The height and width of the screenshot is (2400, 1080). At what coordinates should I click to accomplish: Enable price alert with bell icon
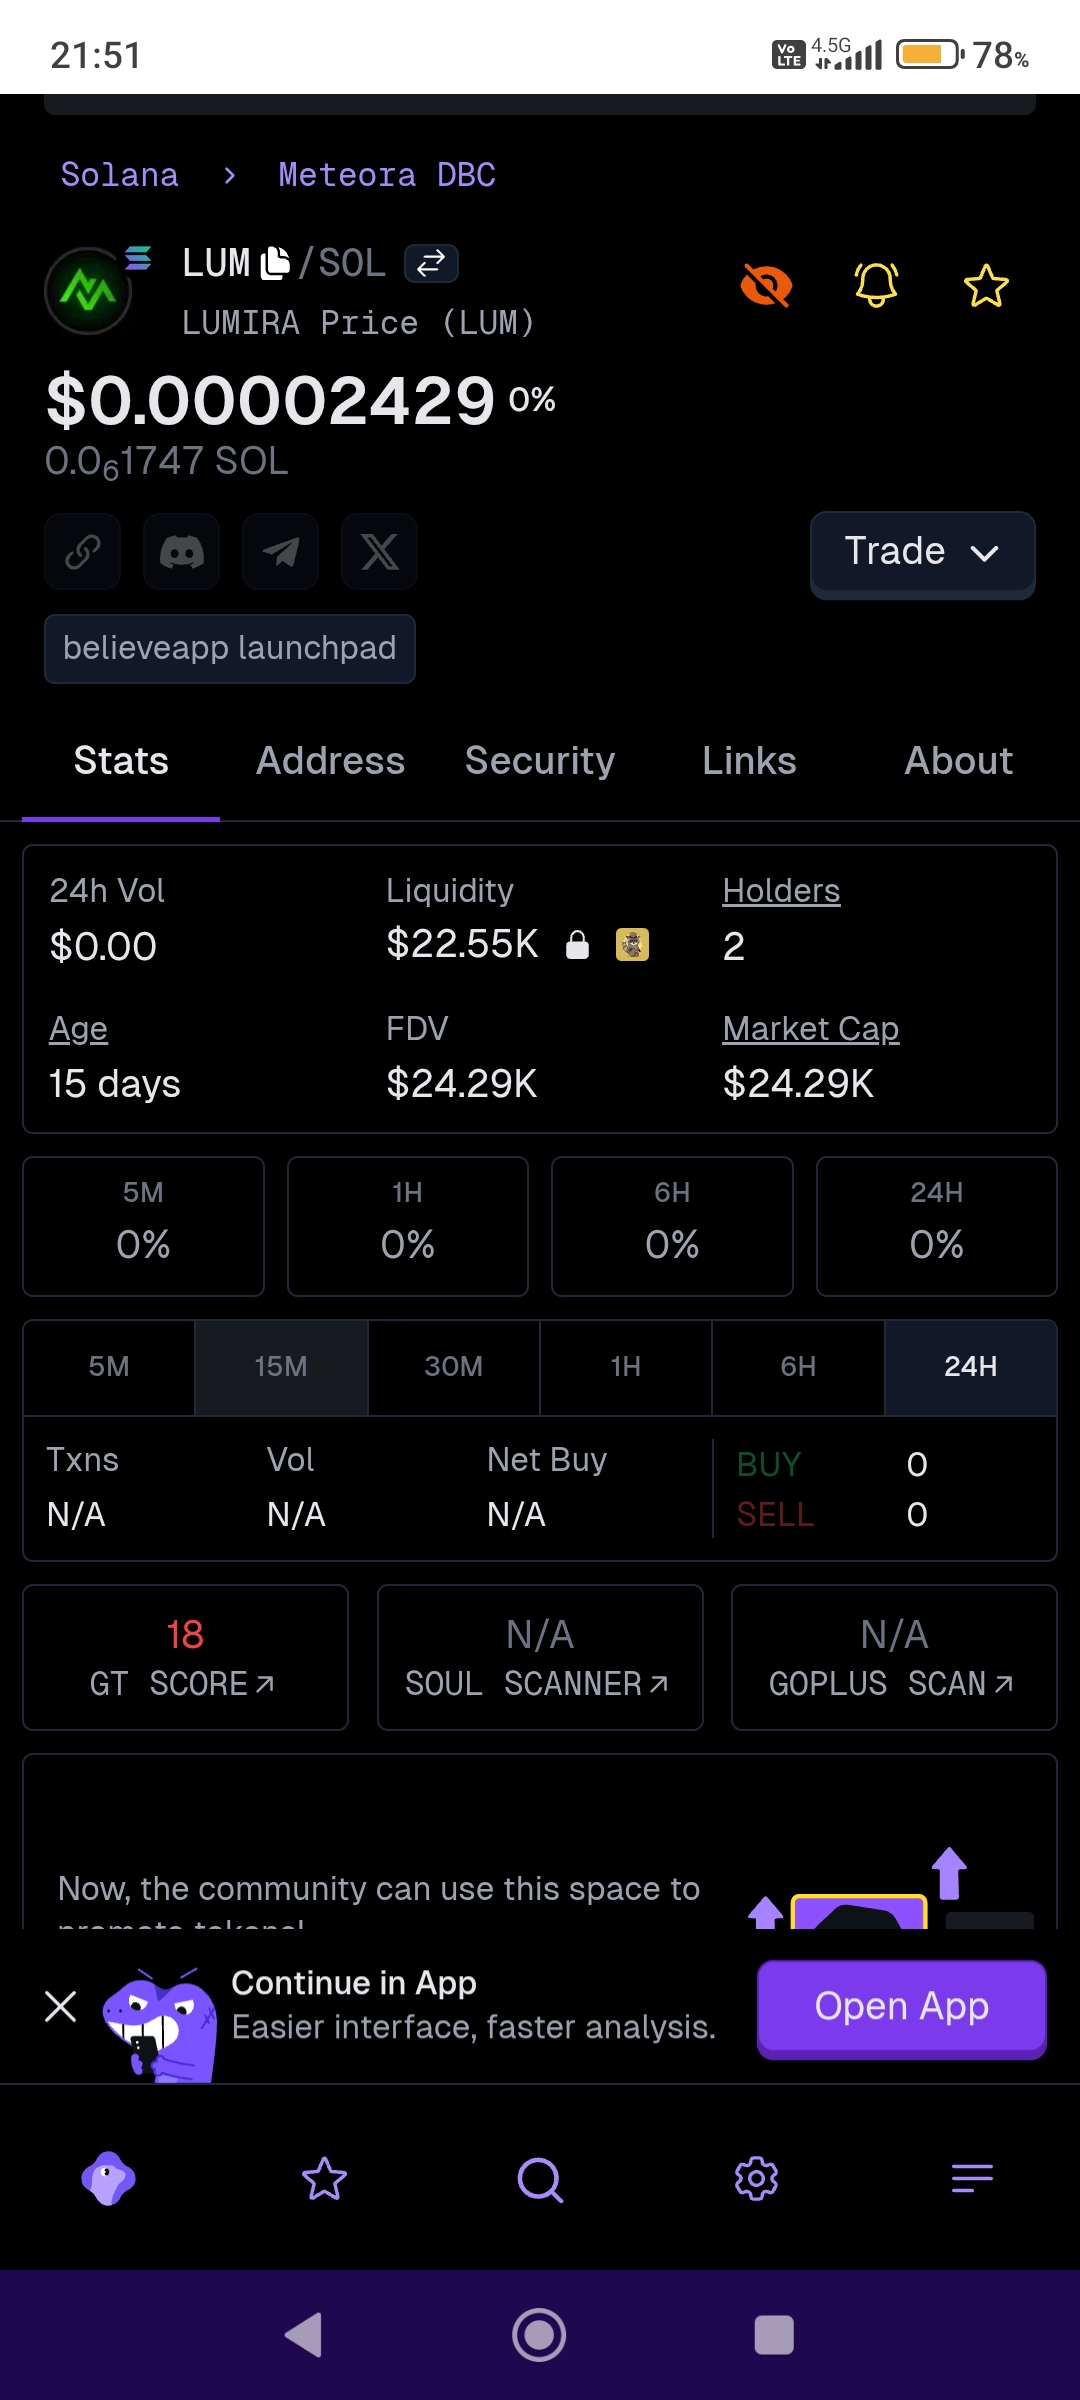[x=876, y=286]
